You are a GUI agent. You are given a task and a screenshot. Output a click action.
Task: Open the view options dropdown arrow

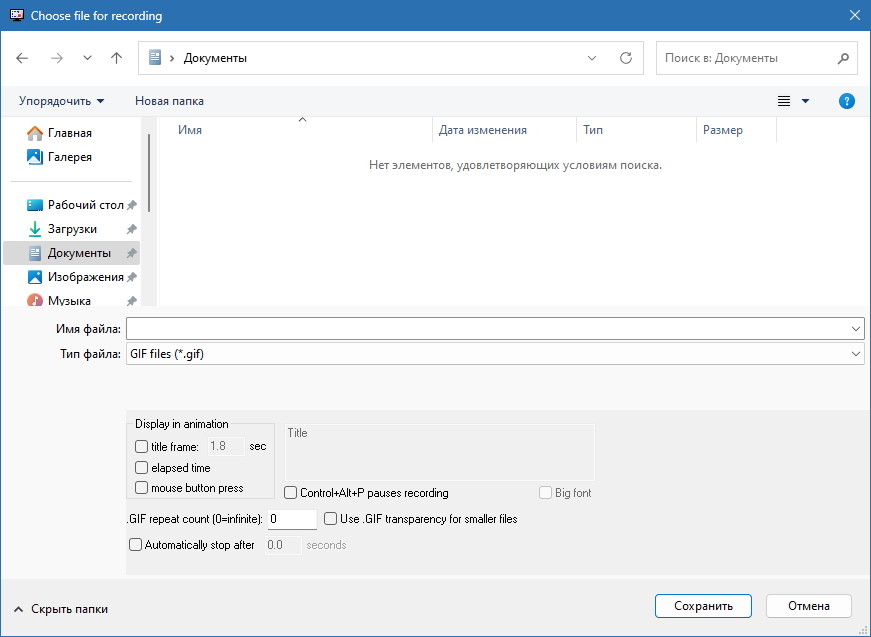[805, 101]
